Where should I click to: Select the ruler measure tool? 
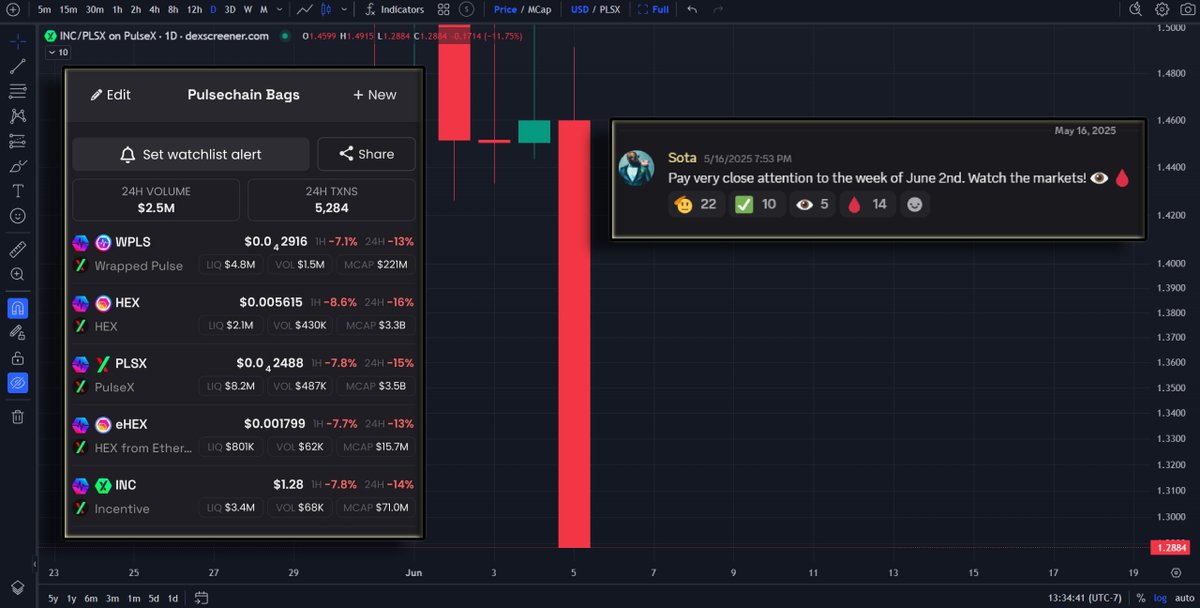[18, 248]
